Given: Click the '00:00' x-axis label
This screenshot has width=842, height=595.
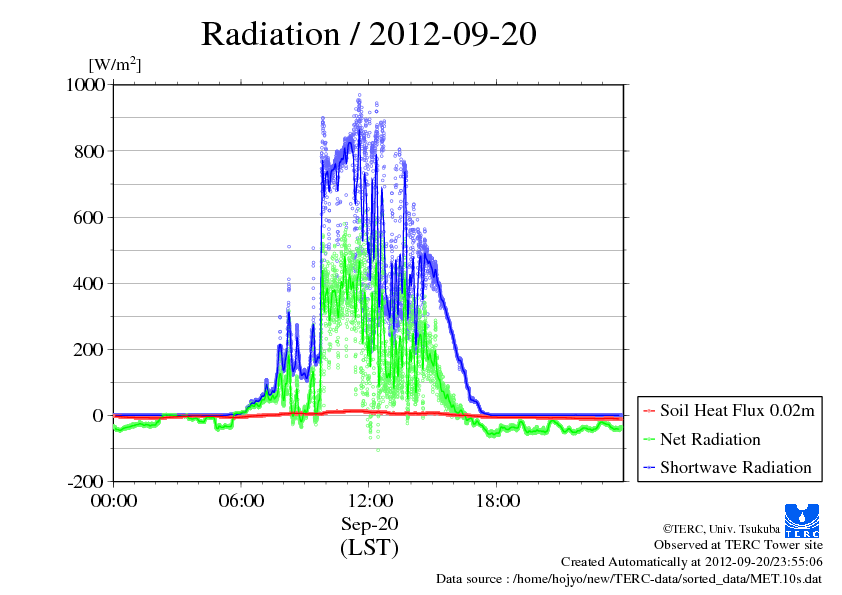Looking at the screenshot, I should pyautogui.click(x=114, y=501).
